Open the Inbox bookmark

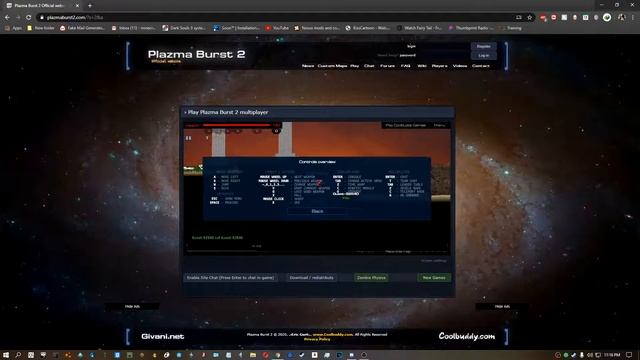click(133, 28)
